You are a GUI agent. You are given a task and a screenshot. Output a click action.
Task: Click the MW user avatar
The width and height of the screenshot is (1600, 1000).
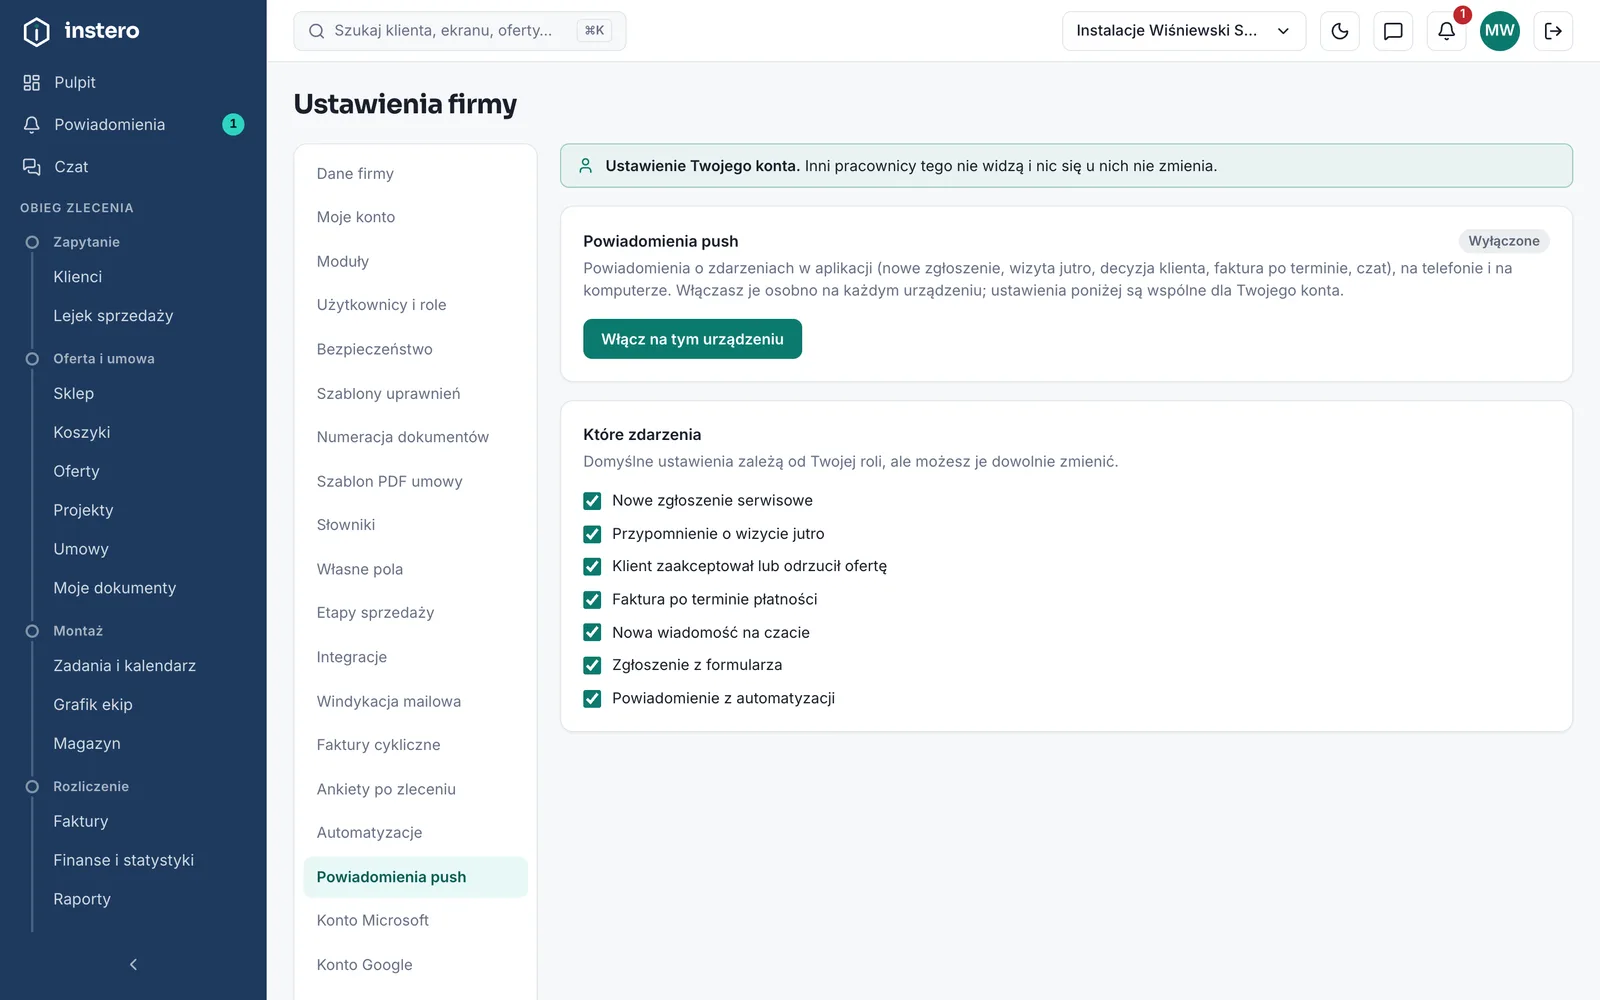point(1499,31)
